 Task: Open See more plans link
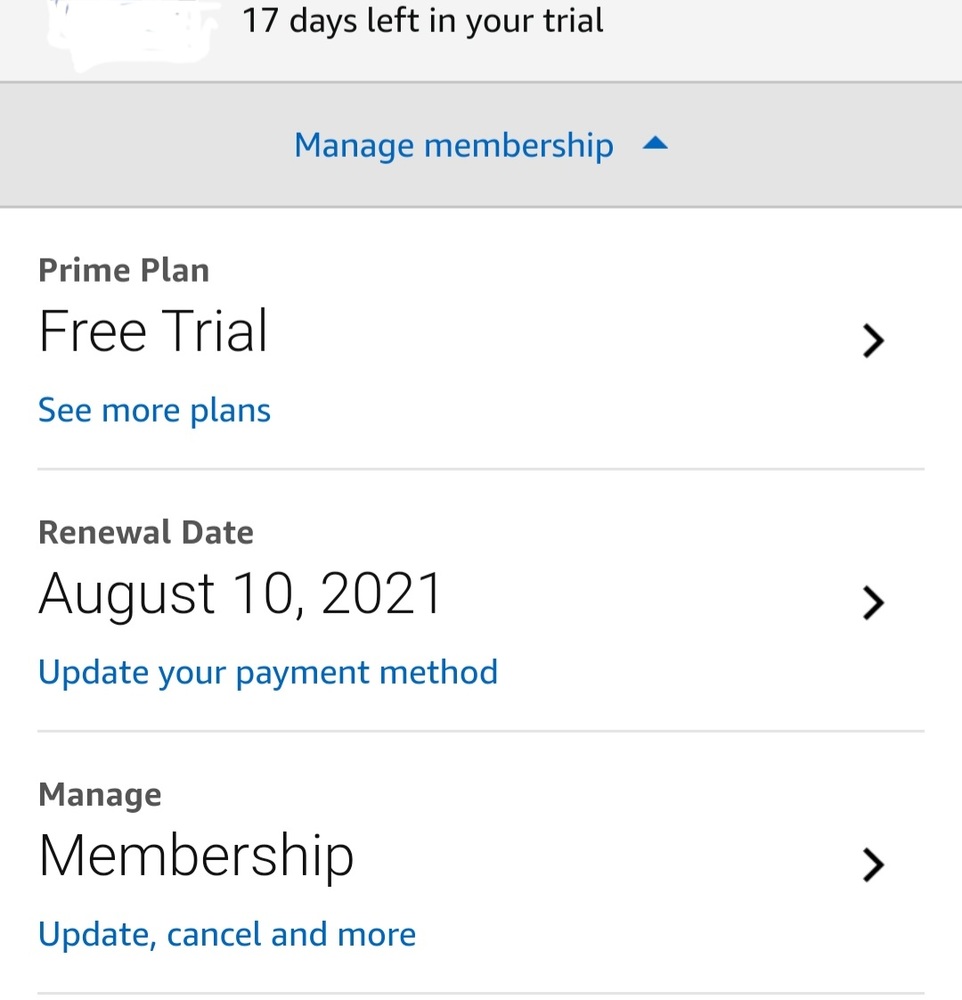154,410
